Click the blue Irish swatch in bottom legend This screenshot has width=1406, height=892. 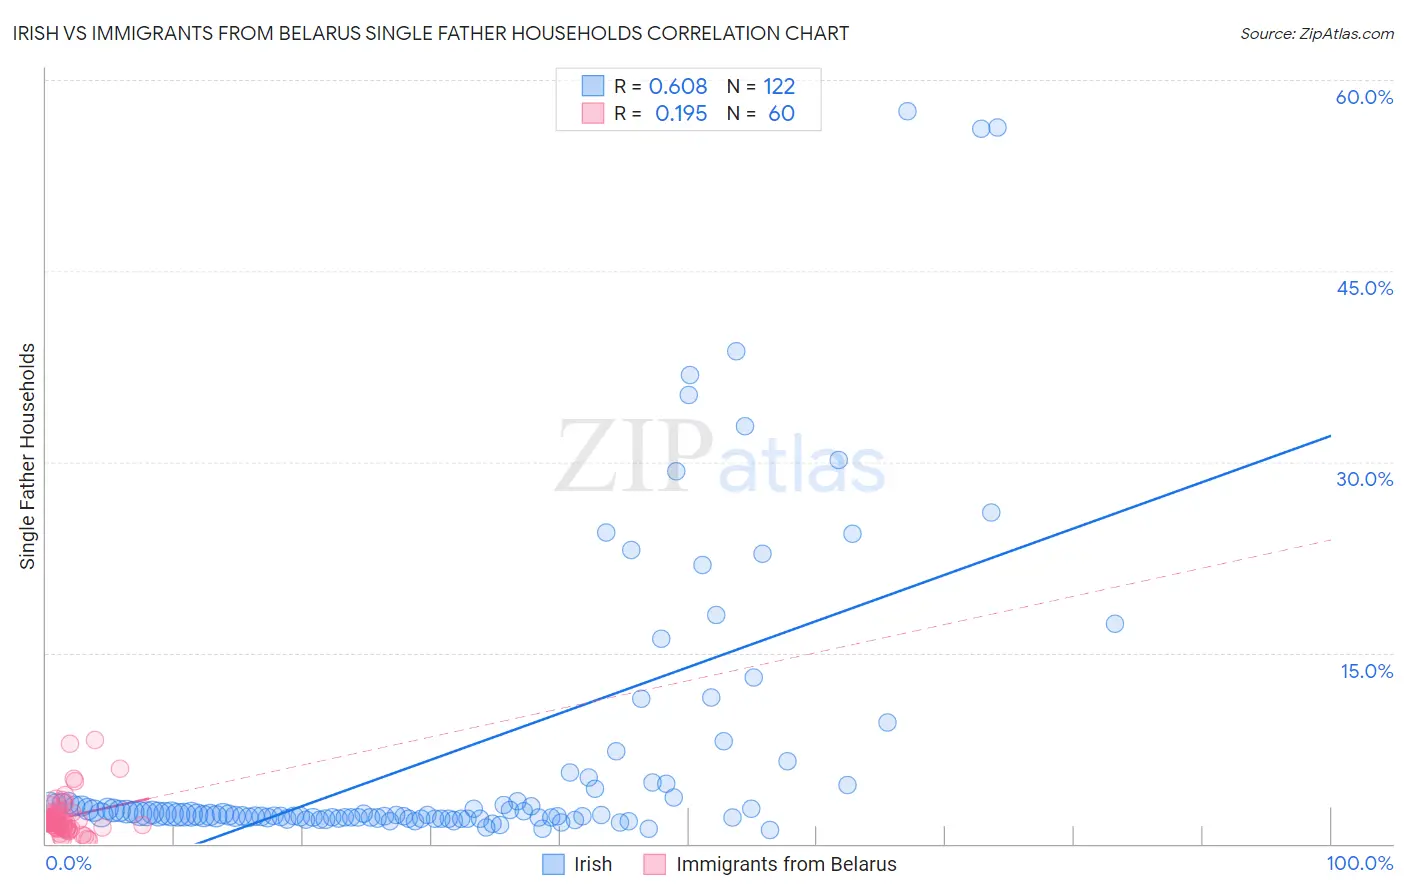[553, 864]
